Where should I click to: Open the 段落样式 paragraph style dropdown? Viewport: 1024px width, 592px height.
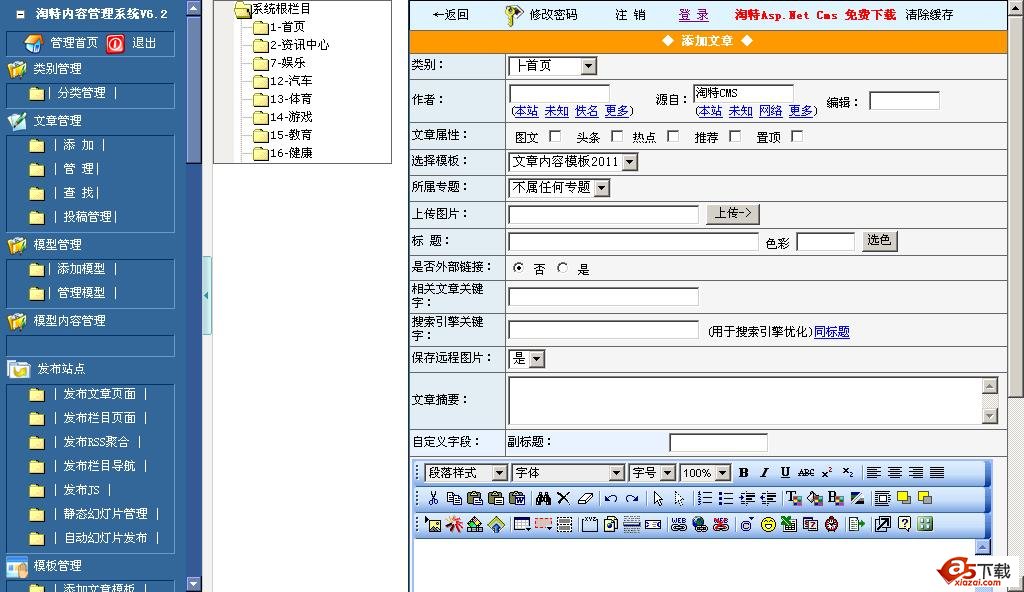[x=500, y=473]
